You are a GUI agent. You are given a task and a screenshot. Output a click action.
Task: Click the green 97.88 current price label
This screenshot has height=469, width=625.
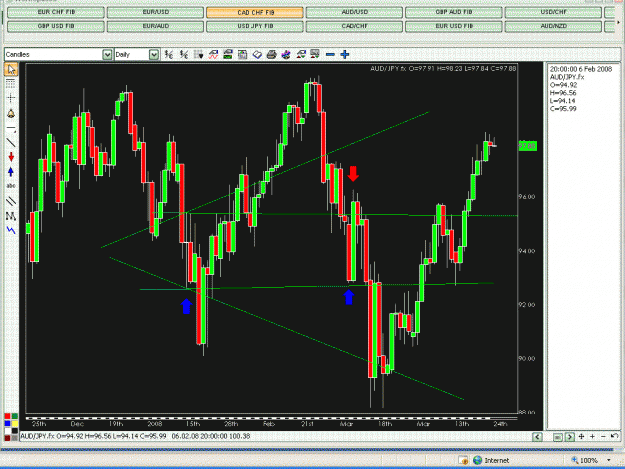(x=527, y=146)
